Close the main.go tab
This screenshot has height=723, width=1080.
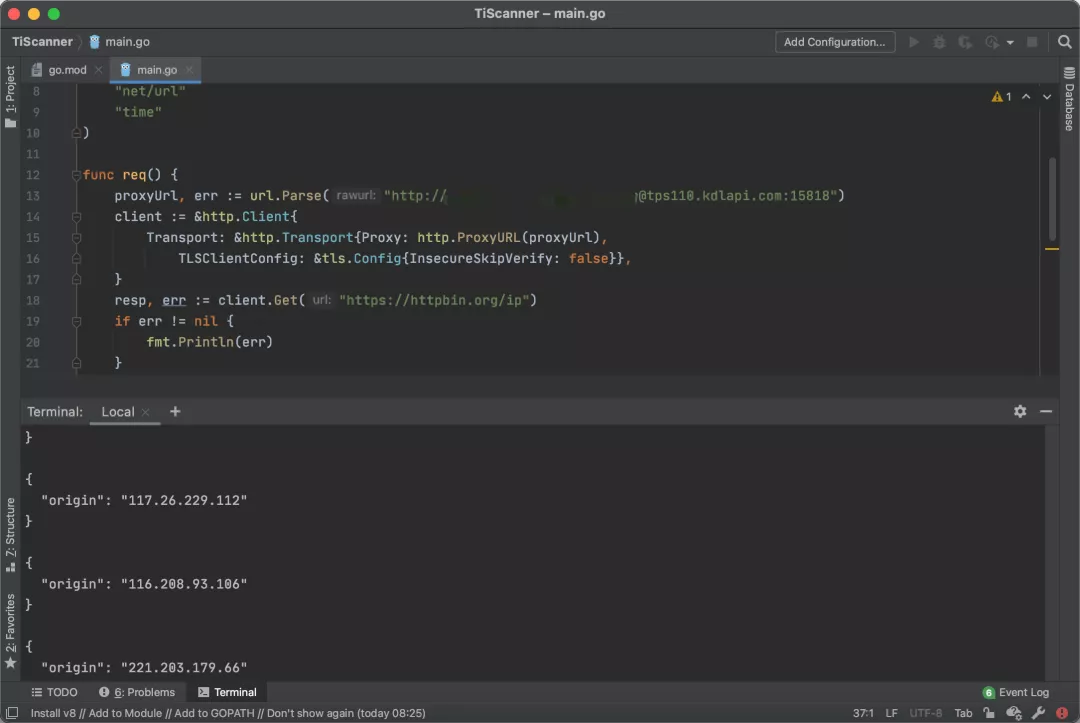[x=189, y=70]
